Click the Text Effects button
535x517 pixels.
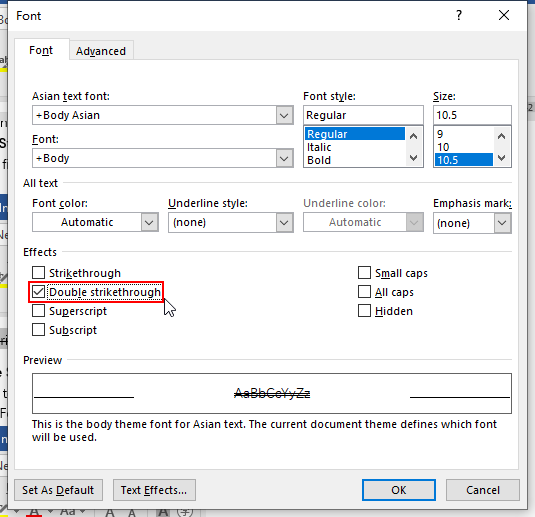click(154, 490)
